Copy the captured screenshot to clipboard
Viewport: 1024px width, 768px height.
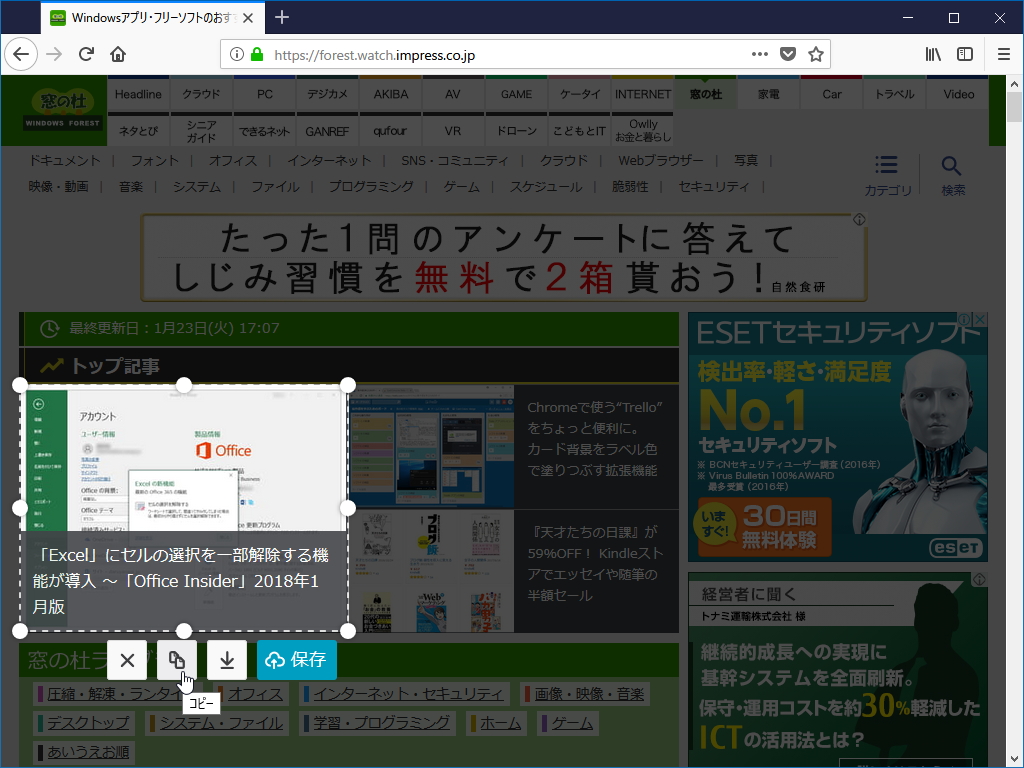click(x=176, y=660)
